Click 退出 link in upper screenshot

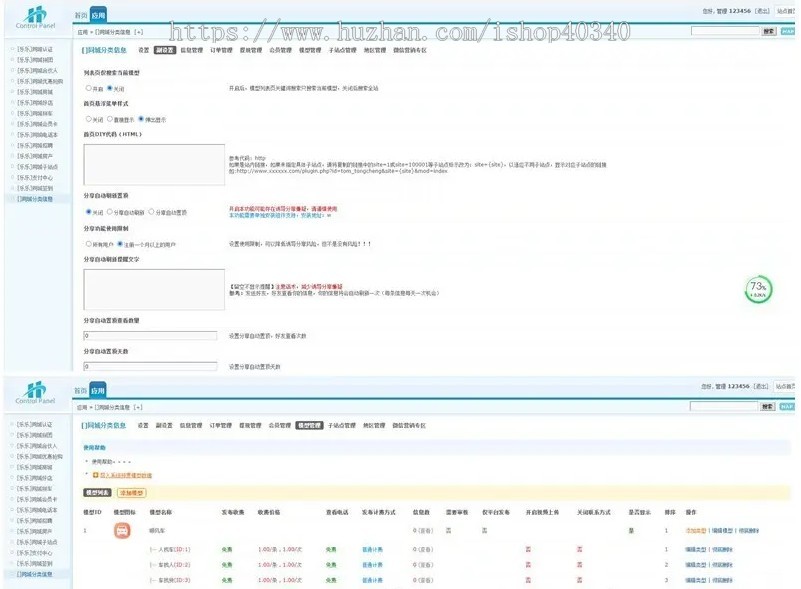[762, 11]
